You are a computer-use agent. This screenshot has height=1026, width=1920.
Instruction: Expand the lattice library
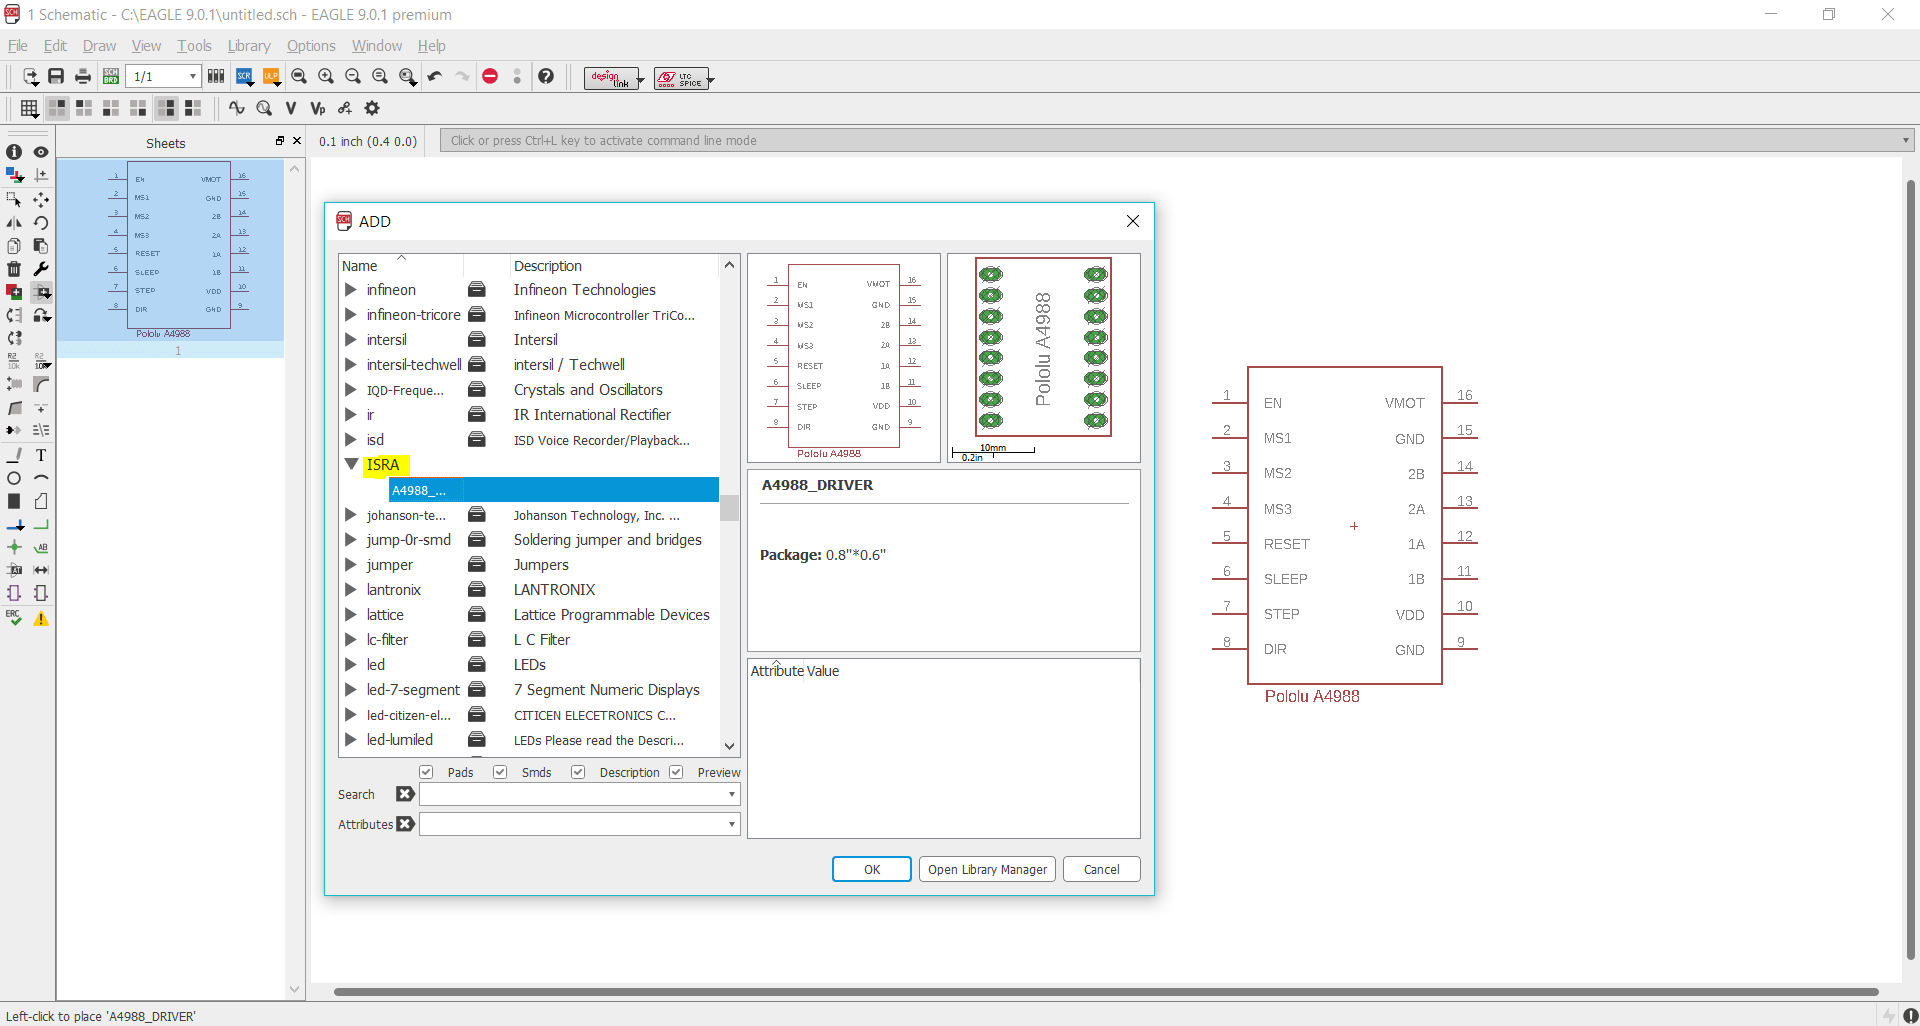tap(351, 615)
